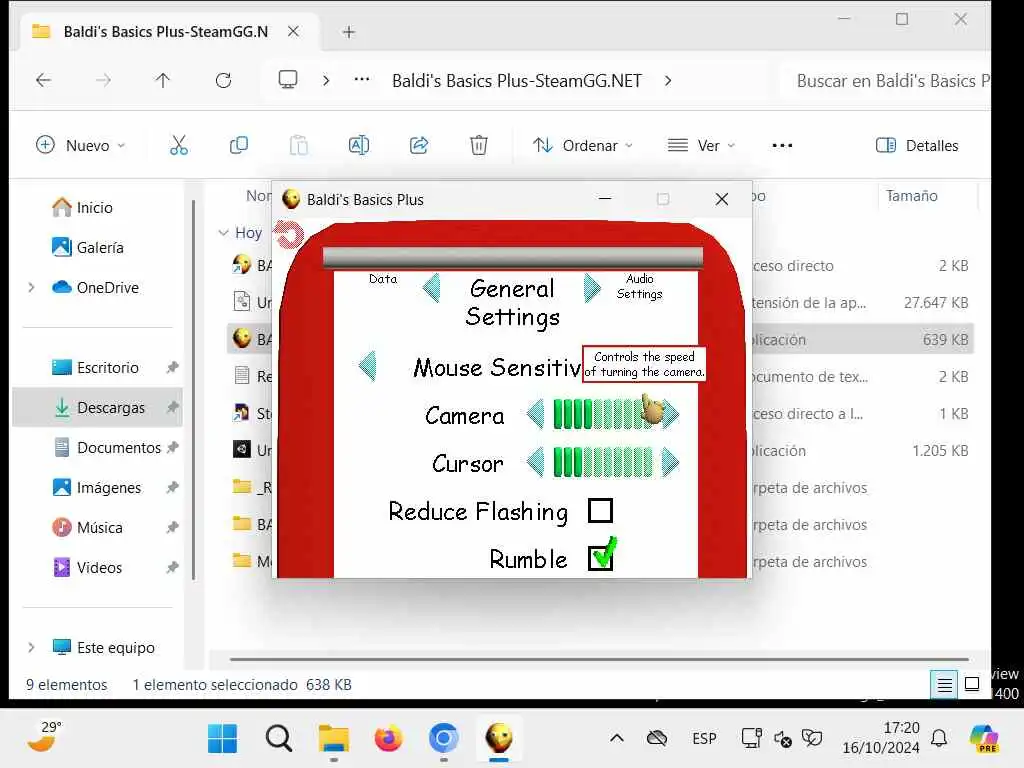Click the horizontal scrollbar in file list
This screenshot has width=1024, height=768.
(599, 659)
